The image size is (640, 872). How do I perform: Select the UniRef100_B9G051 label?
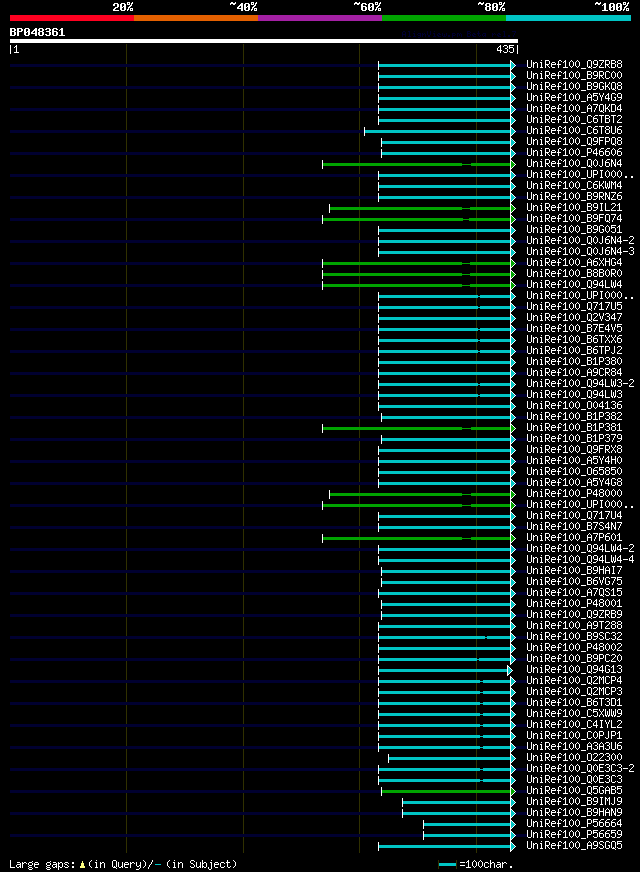coord(574,230)
